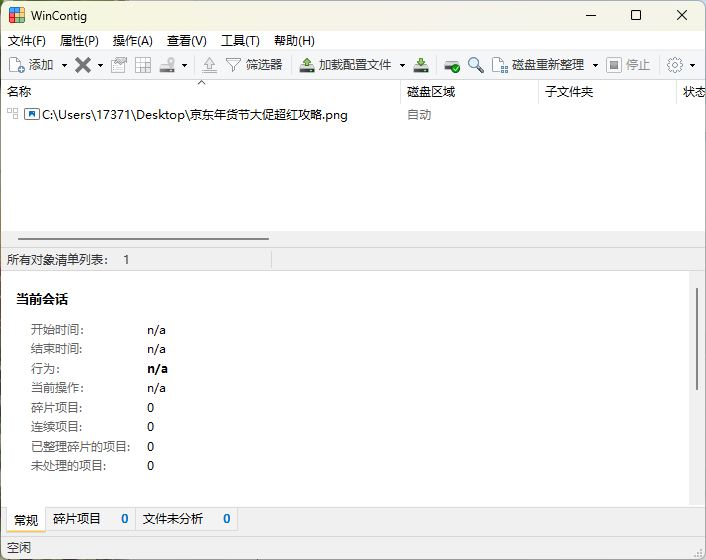Click the disk check icon with green checkmark

tap(452, 65)
